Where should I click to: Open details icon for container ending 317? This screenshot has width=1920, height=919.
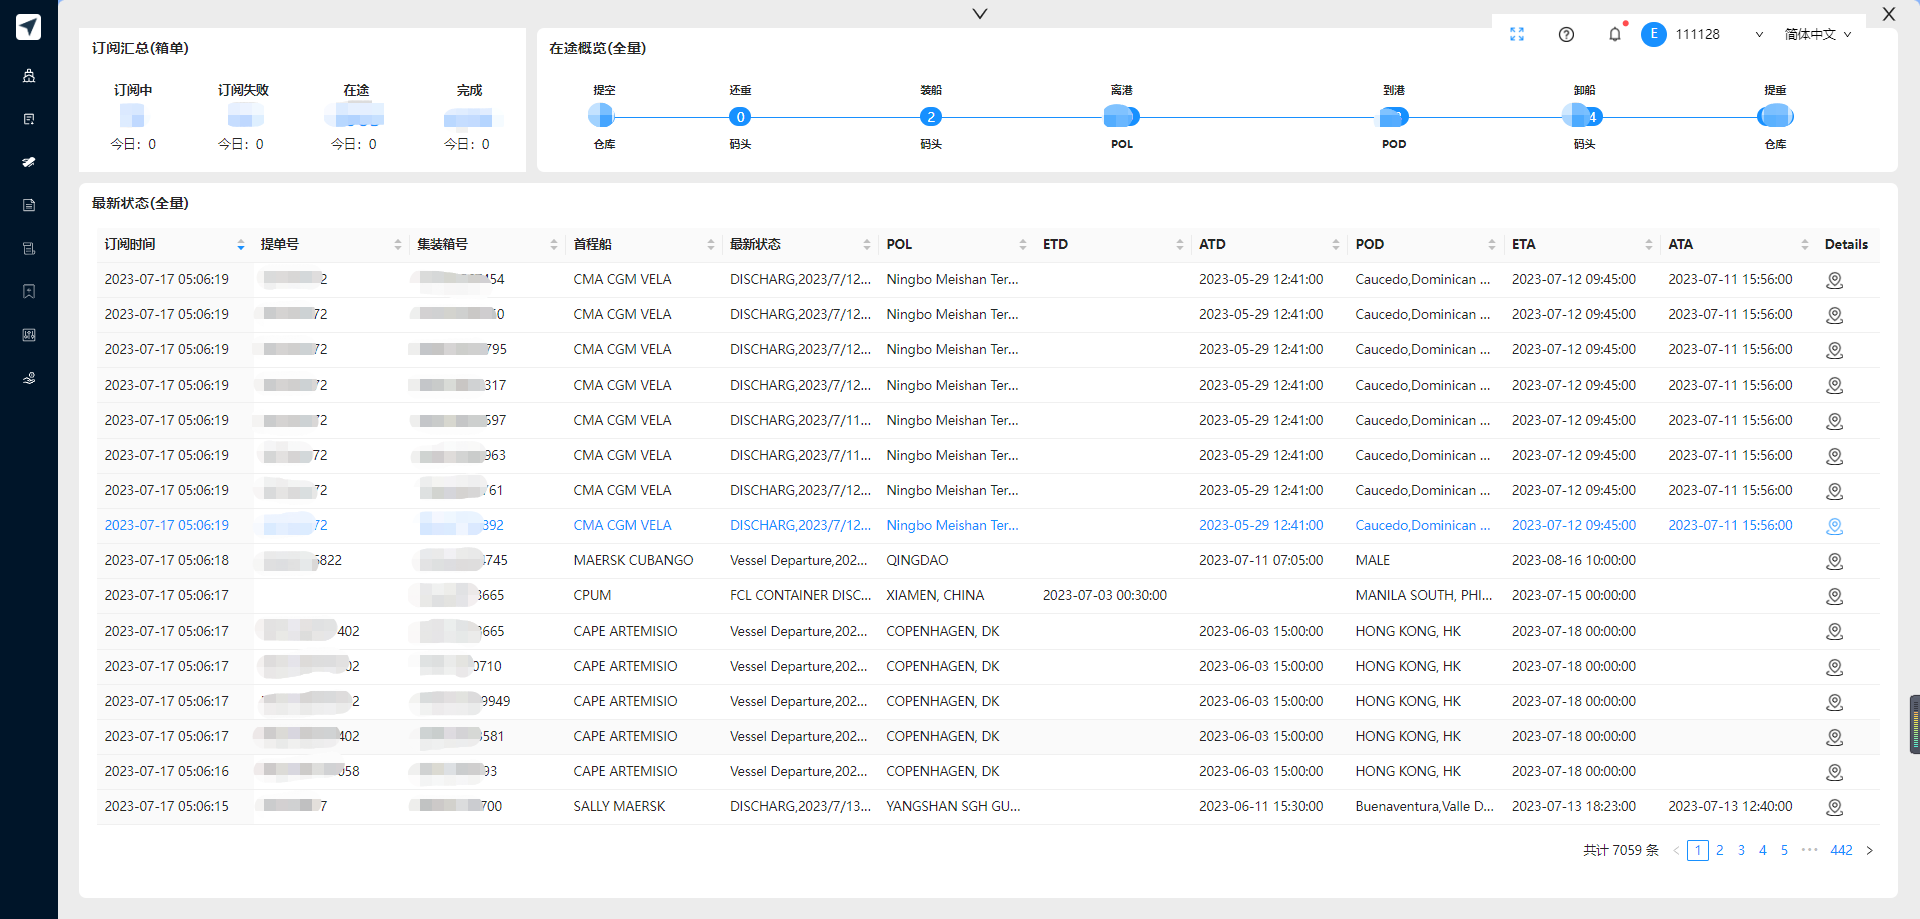pos(1834,386)
